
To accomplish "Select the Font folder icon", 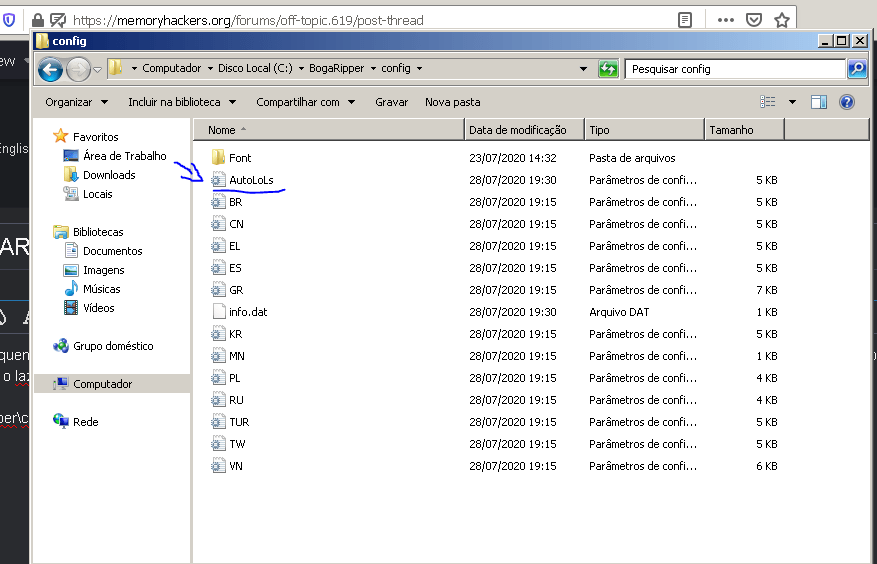I will 218,157.
